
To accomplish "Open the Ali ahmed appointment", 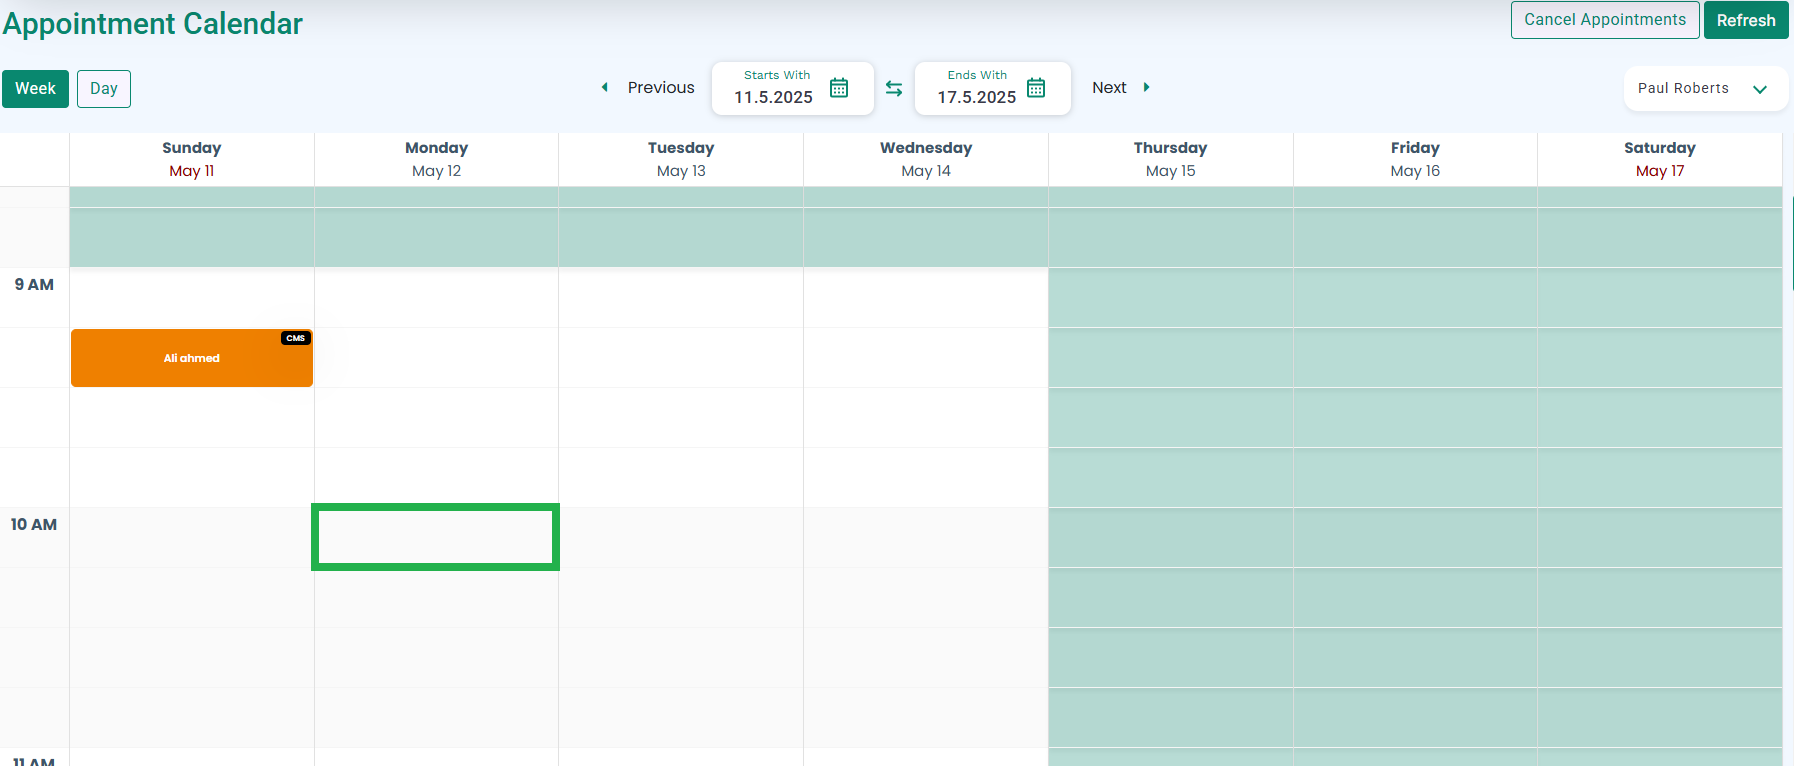I will point(192,358).
